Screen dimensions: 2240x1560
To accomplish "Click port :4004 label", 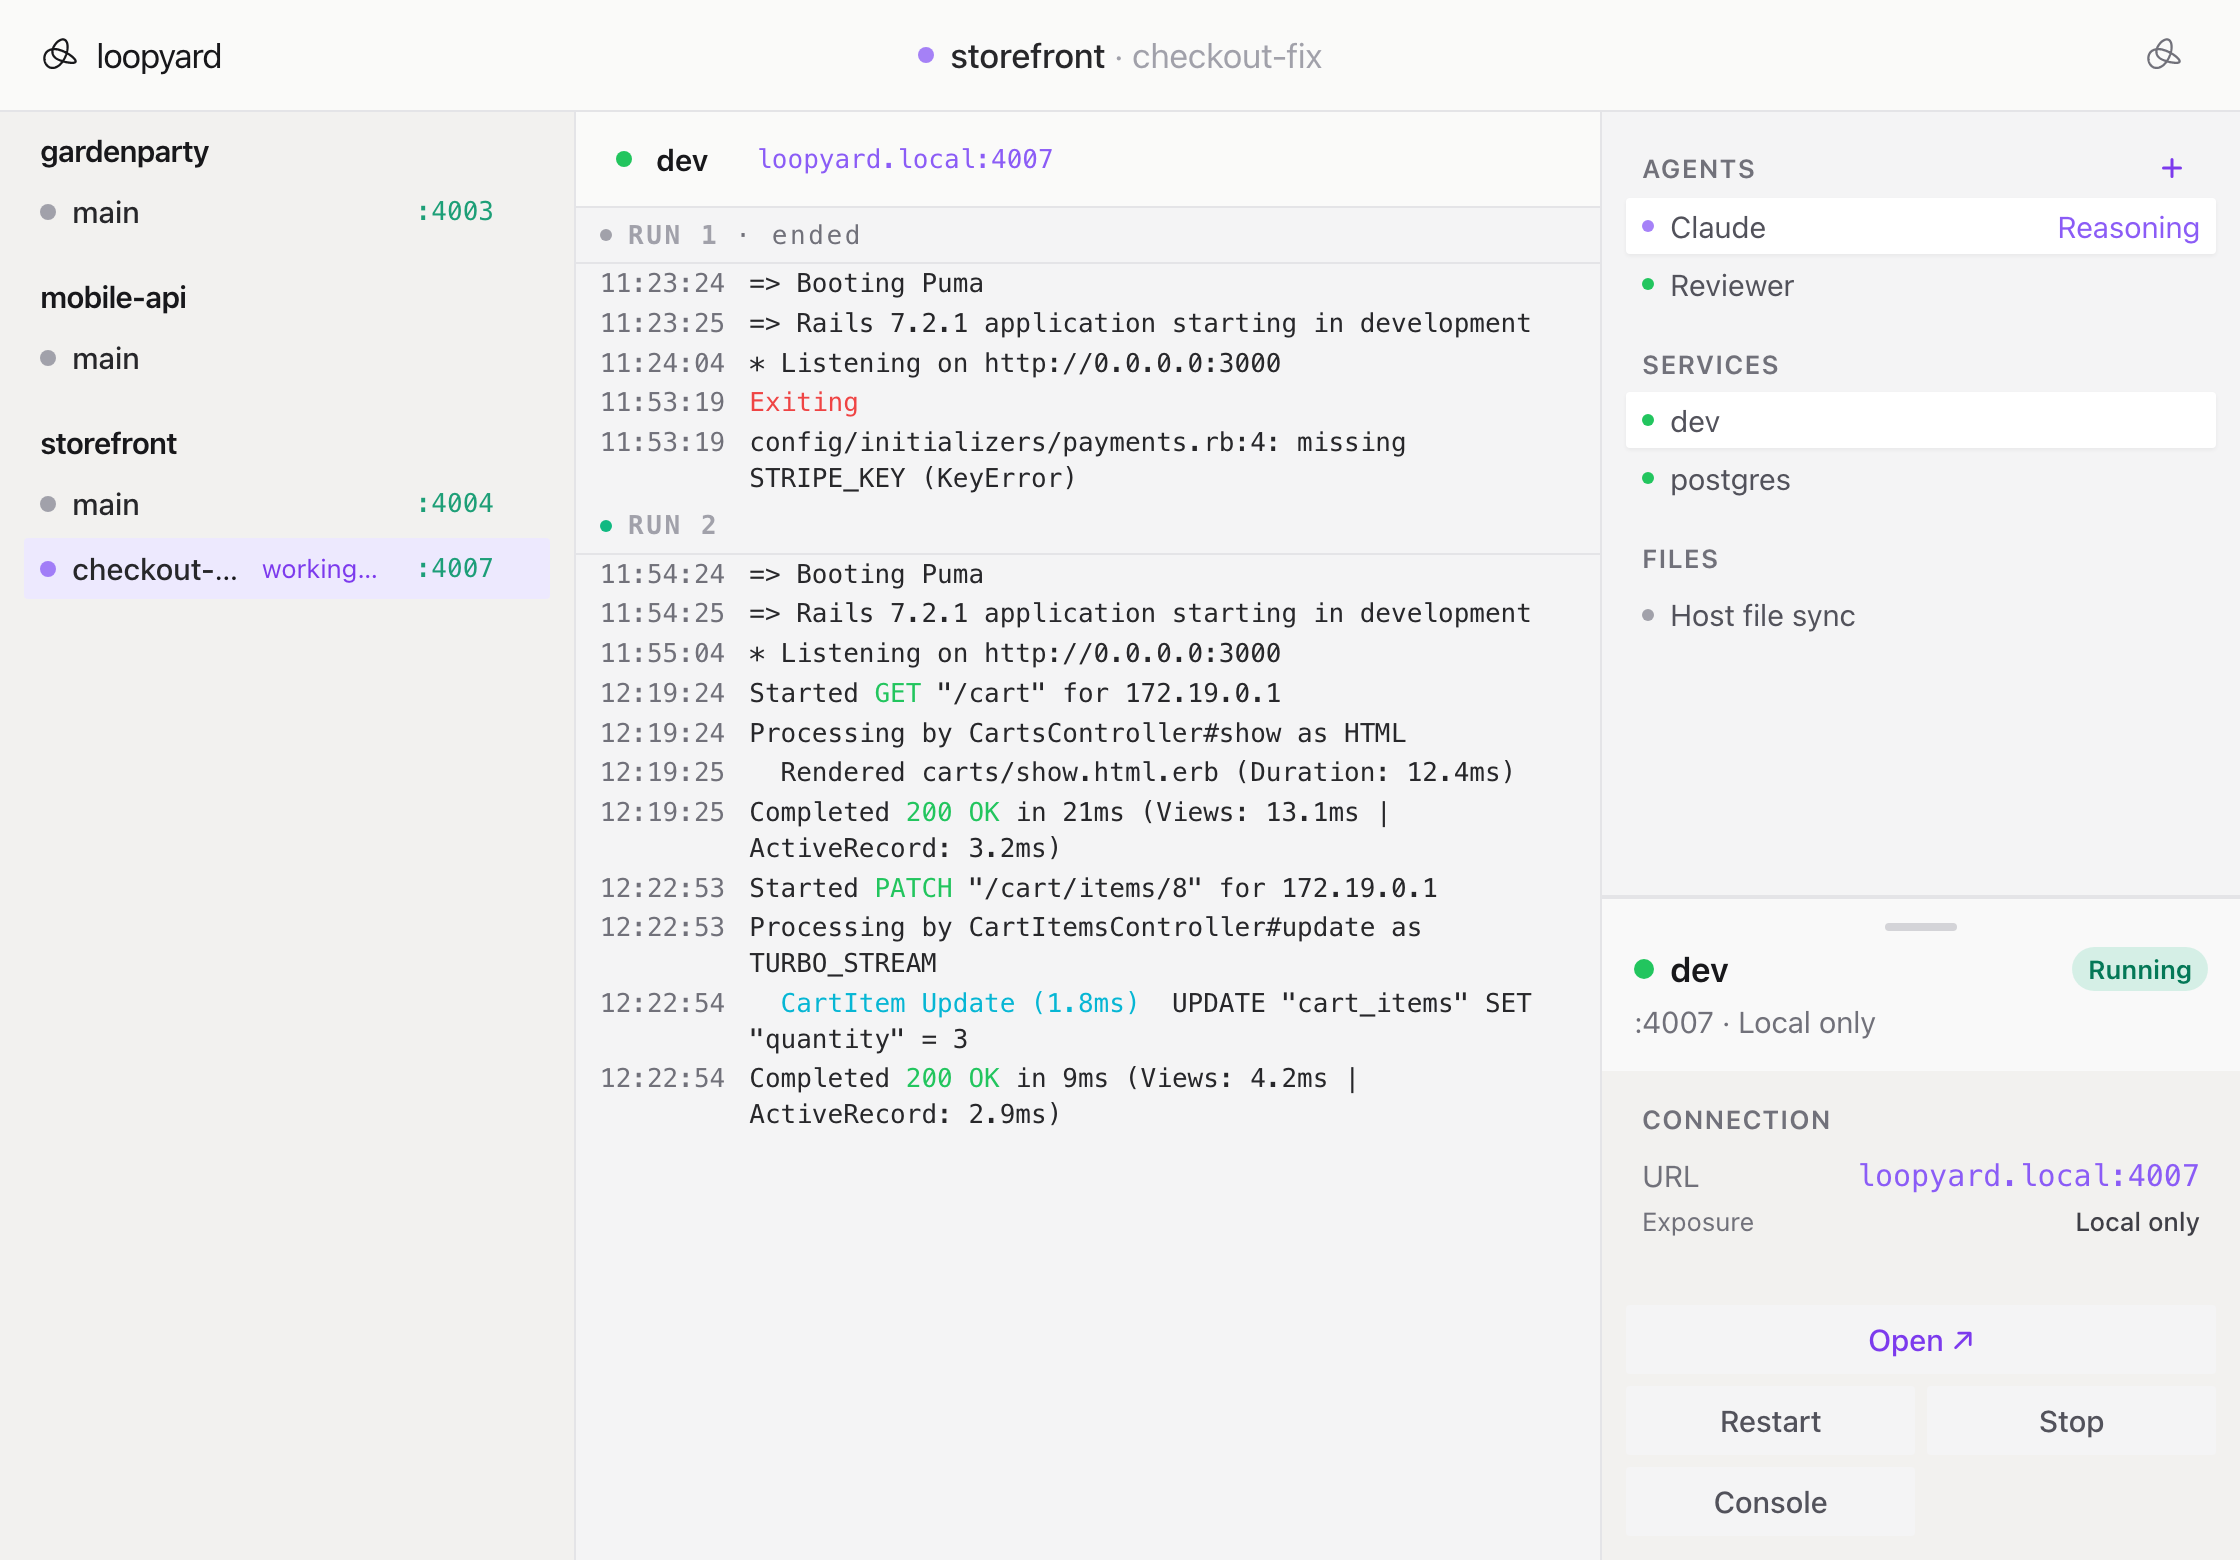I will pos(455,503).
